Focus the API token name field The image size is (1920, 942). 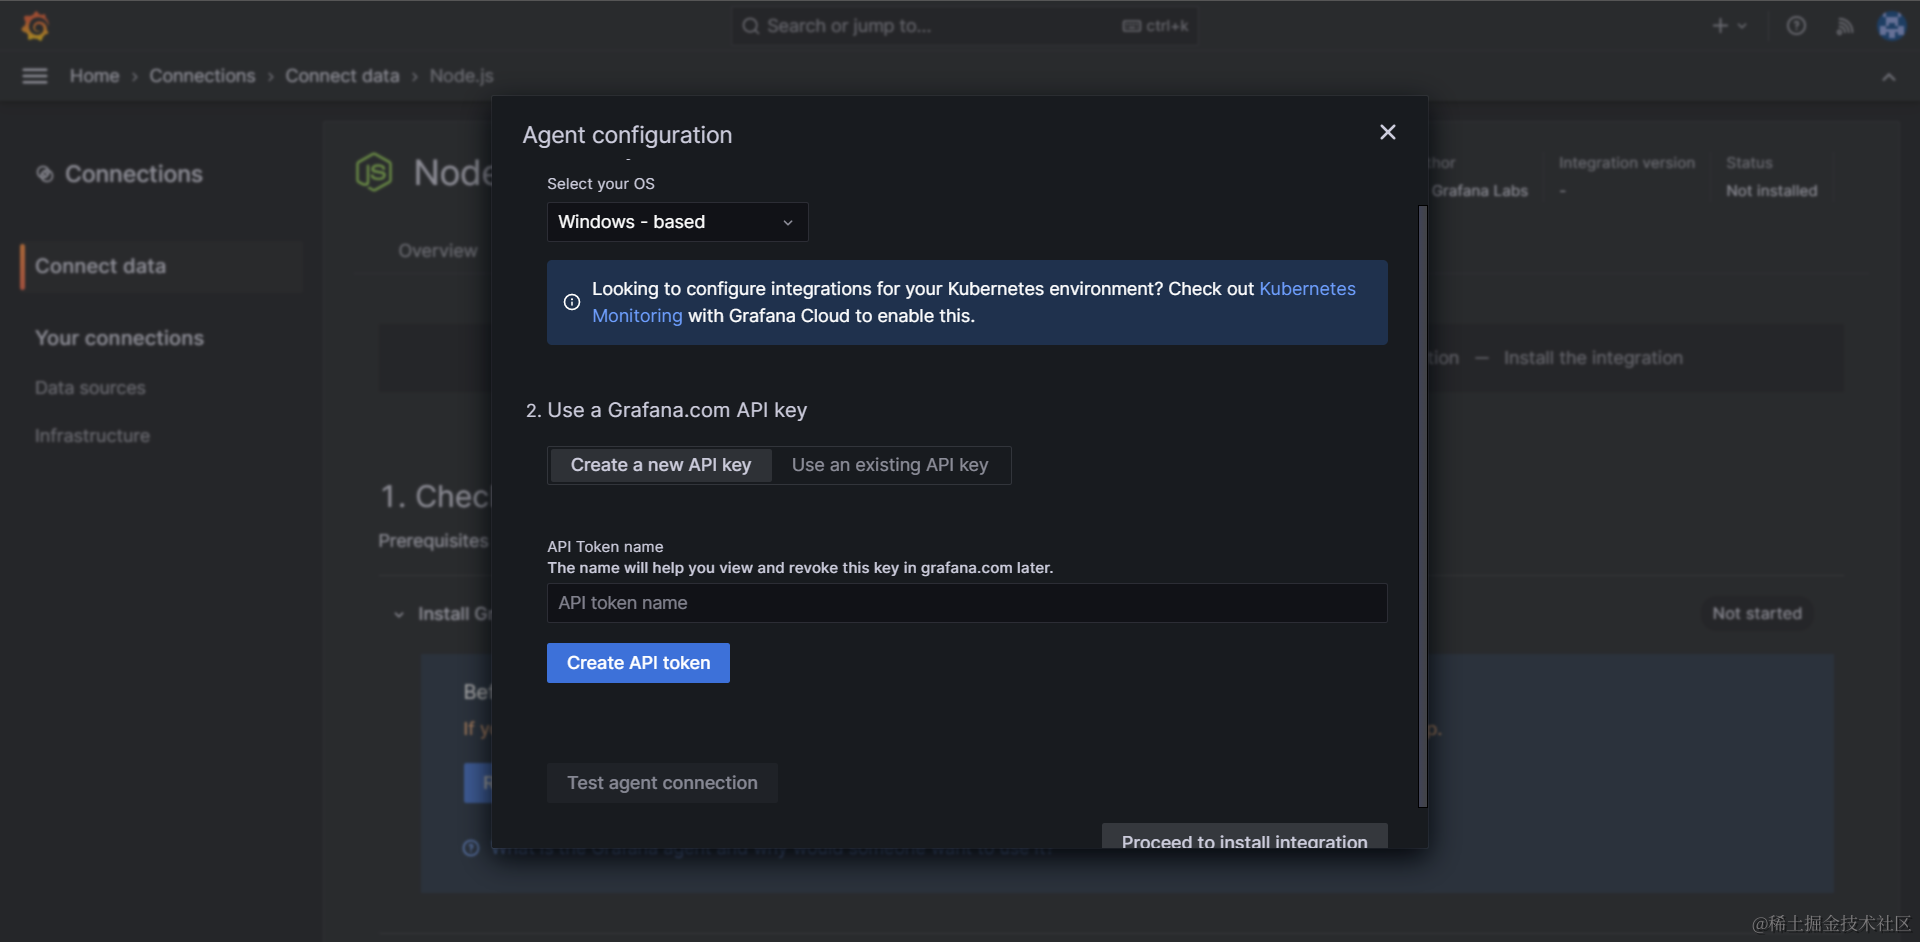click(x=966, y=603)
